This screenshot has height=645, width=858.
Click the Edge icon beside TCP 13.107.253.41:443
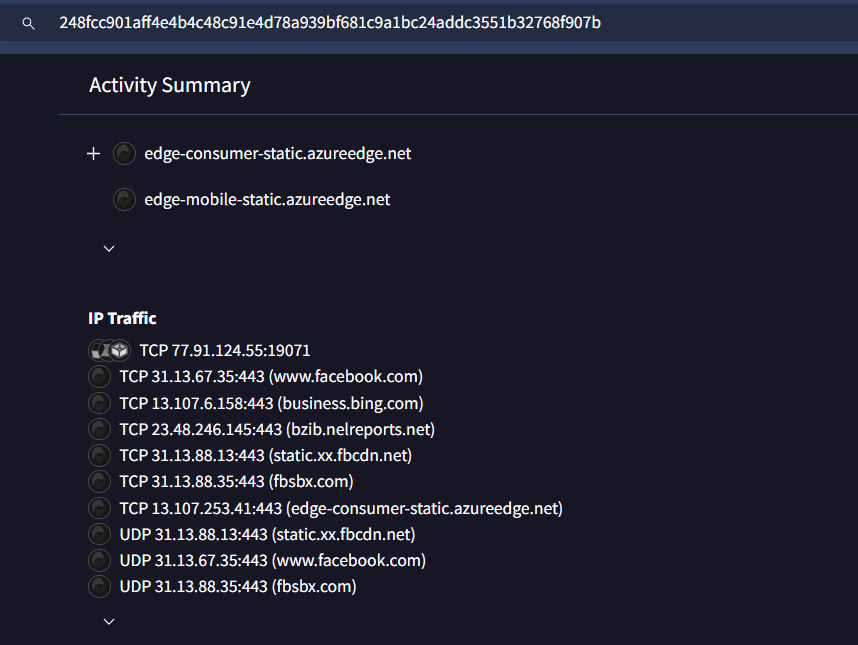[x=99, y=508]
